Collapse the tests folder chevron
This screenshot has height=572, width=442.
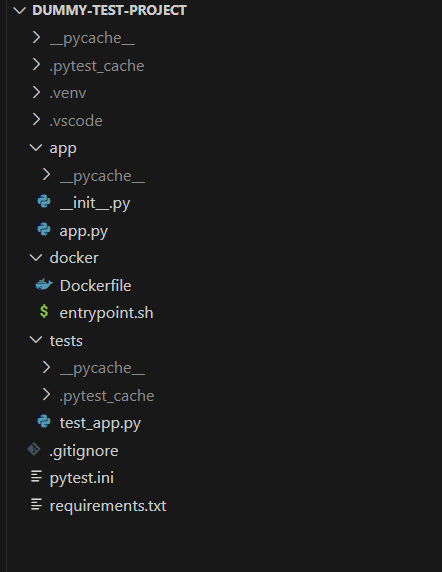pos(36,340)
